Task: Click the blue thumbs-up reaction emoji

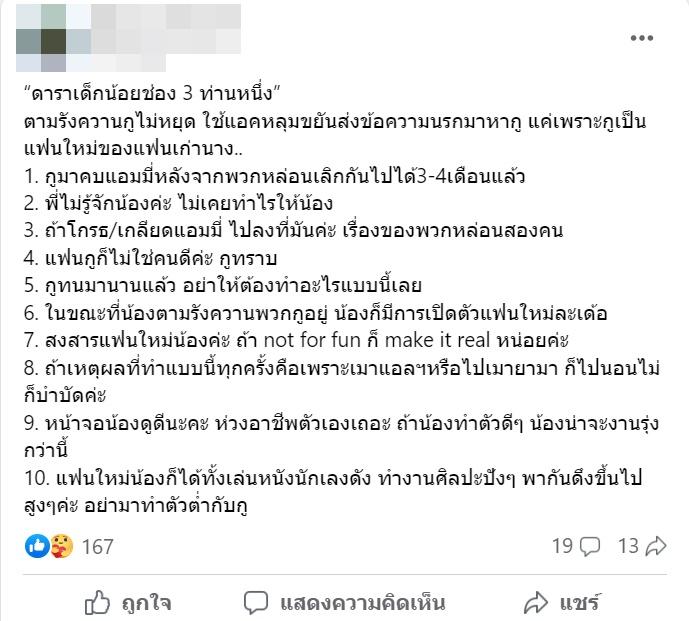Action: (37, 546)
